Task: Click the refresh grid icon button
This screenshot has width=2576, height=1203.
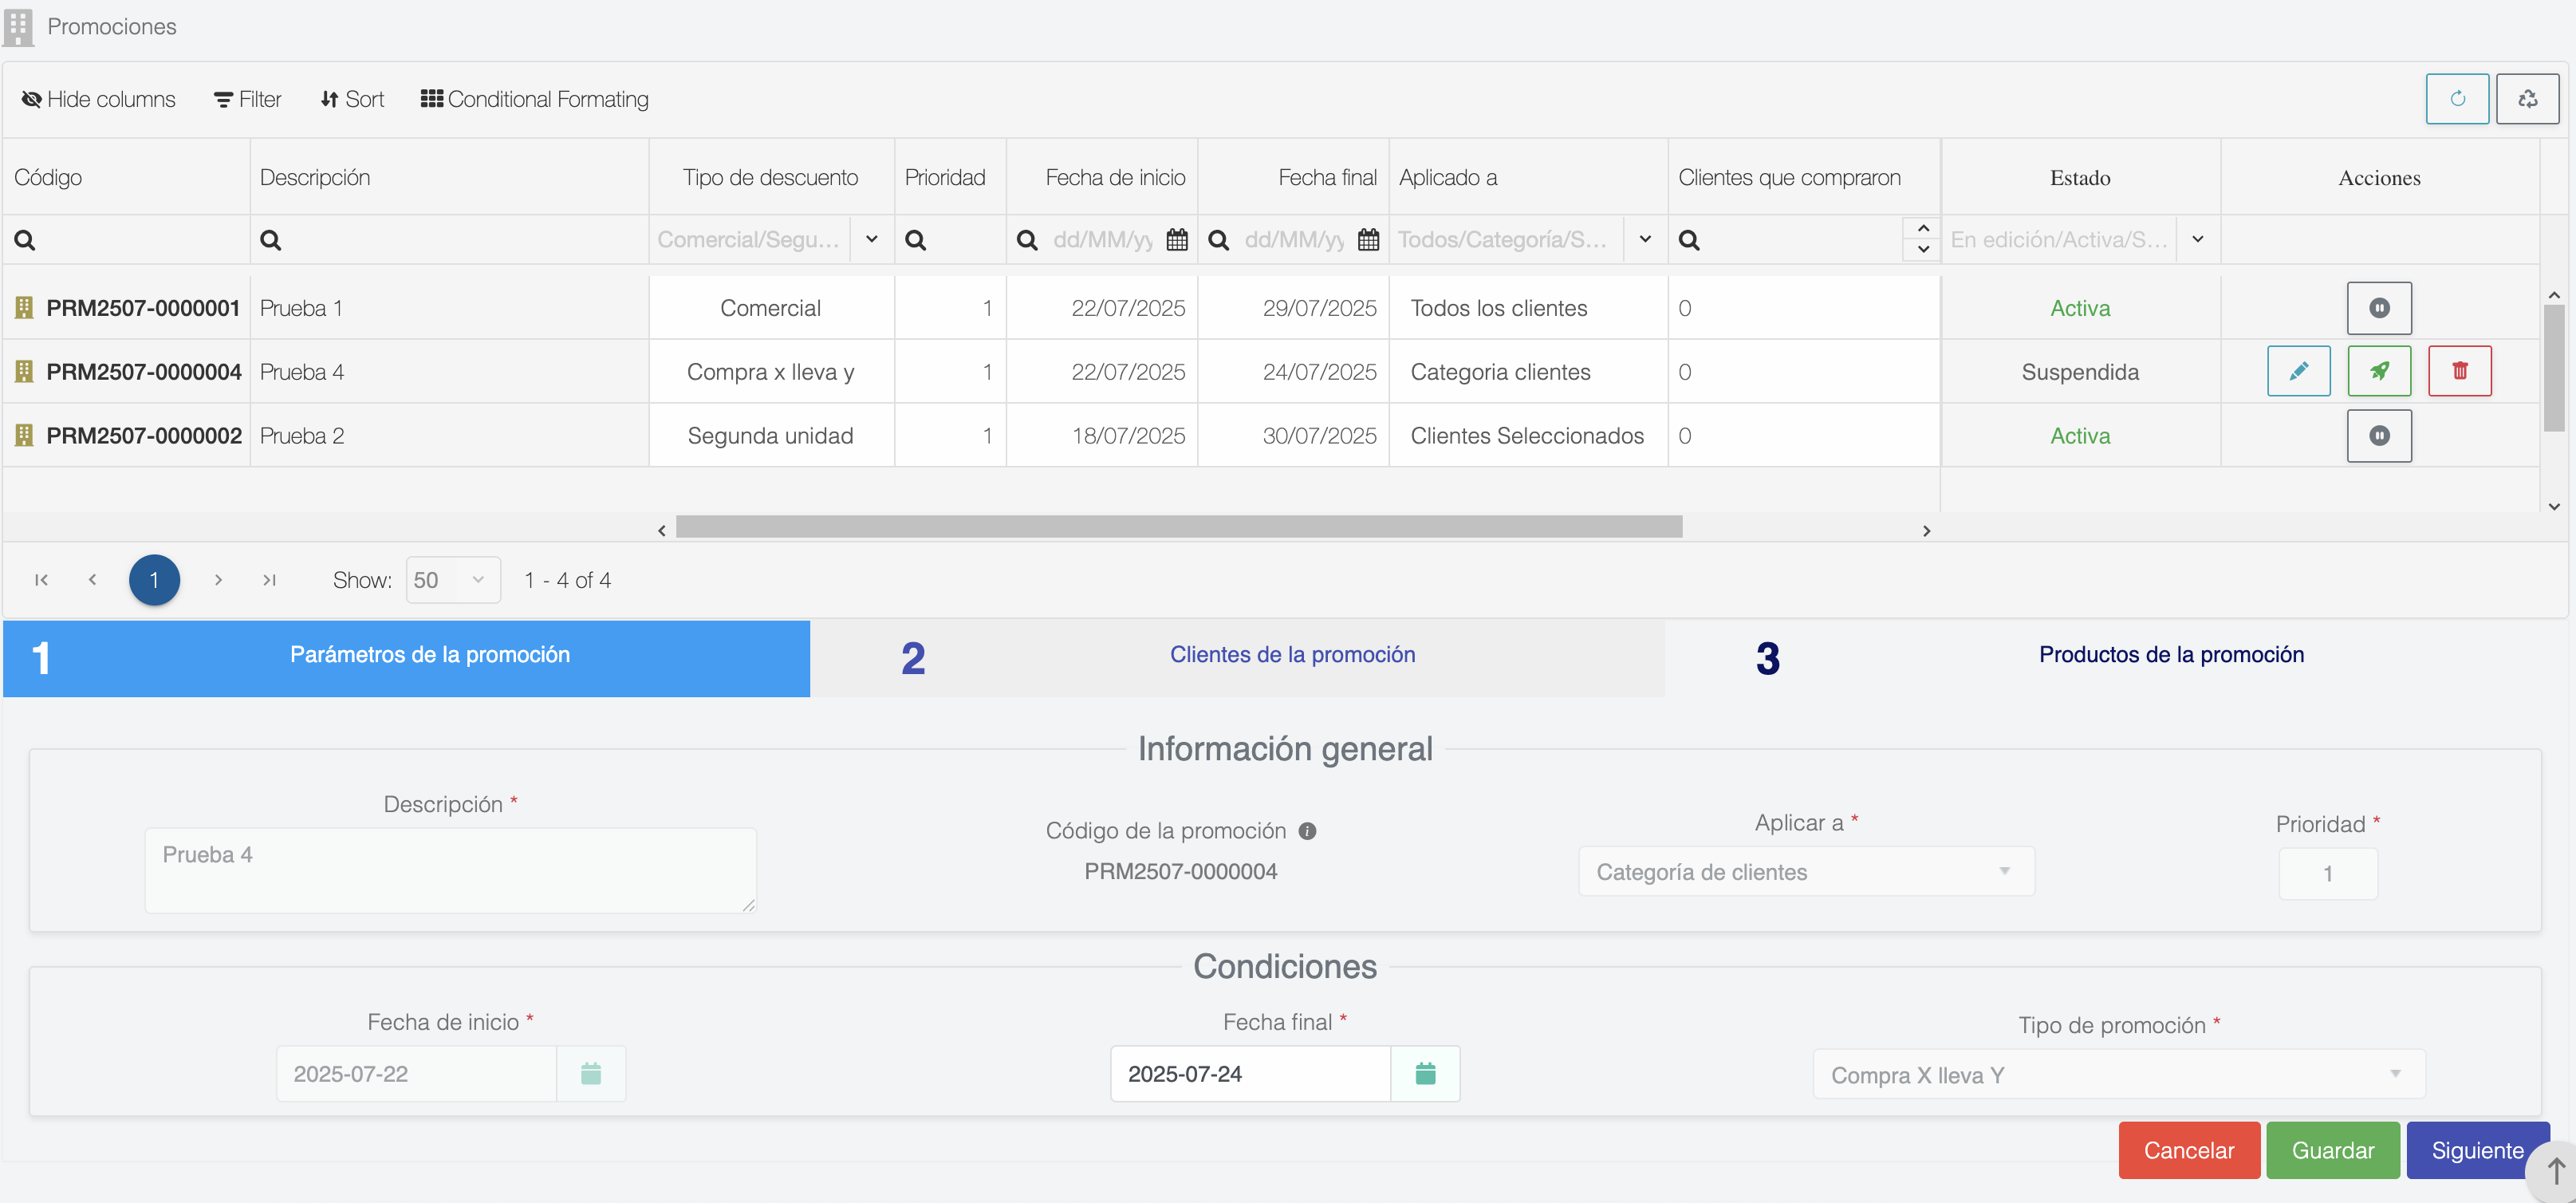Action: [x=2457, y=99]
